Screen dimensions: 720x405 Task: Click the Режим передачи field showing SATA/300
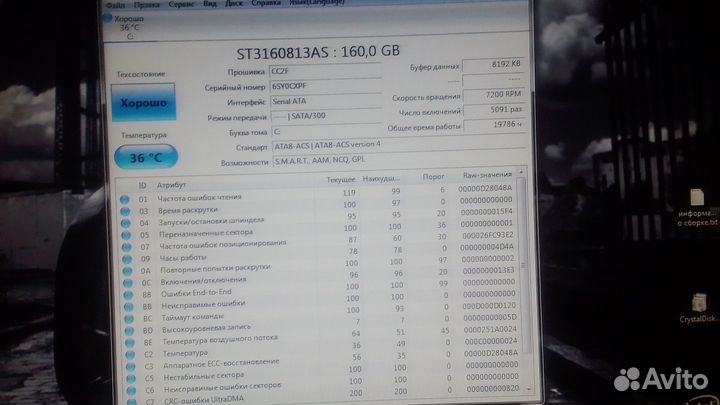pyautogui.click(x=327, y=116)
